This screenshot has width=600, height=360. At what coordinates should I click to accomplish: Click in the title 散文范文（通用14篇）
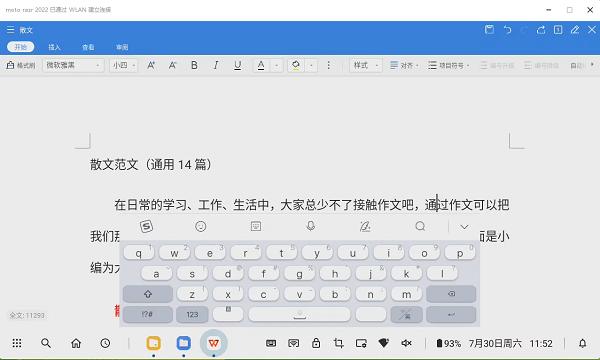click(x=151, y=165)
